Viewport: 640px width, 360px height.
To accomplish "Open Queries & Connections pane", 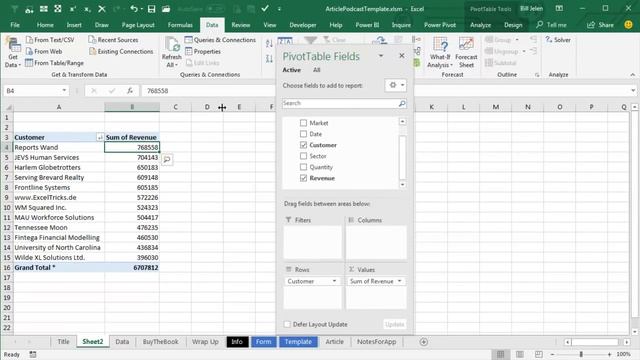I will pos(220,40).
